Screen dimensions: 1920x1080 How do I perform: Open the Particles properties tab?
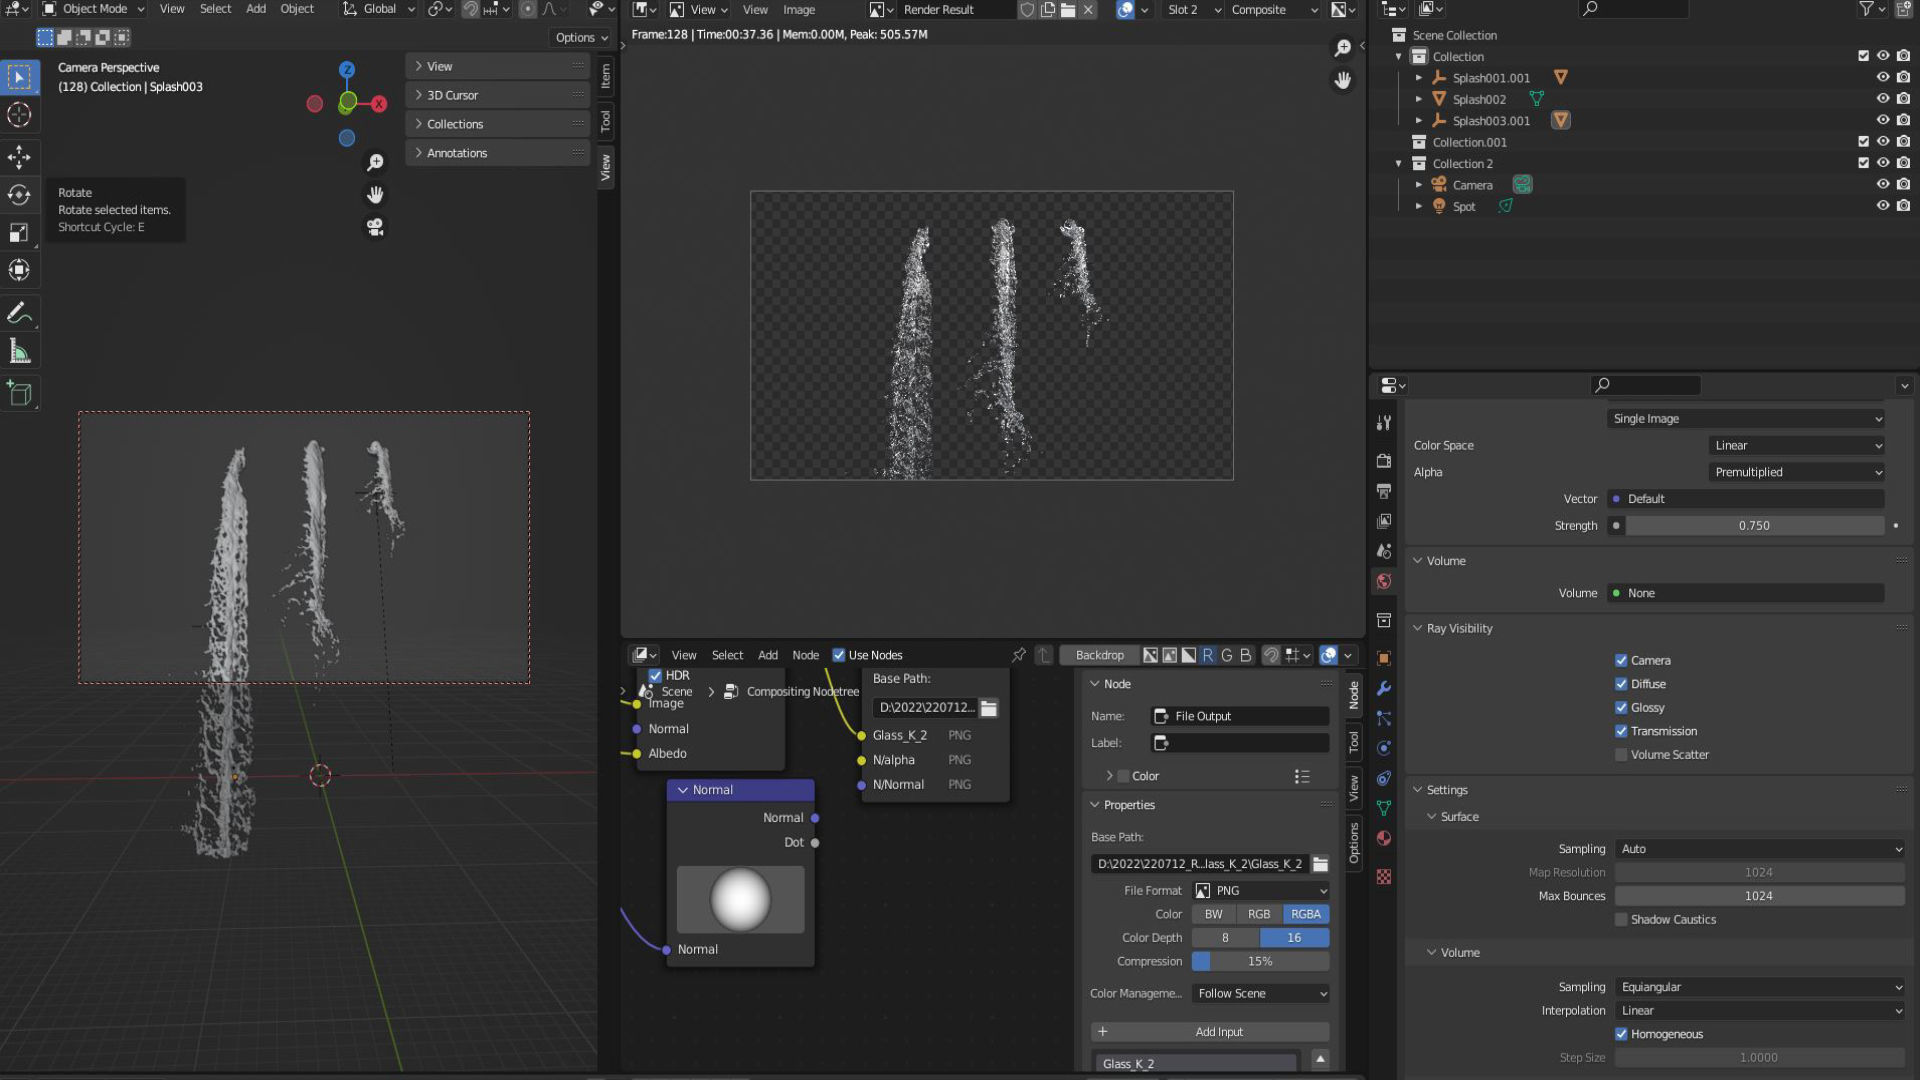(x=1384, y=718)
